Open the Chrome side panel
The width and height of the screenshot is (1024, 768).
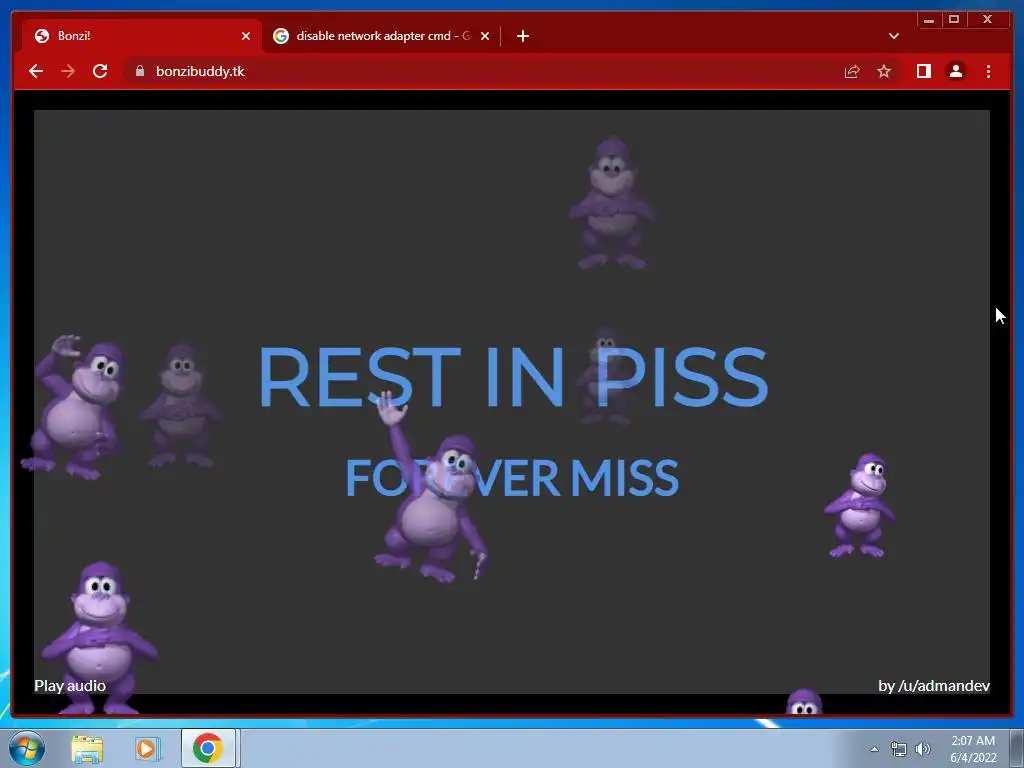coord(923,71)
